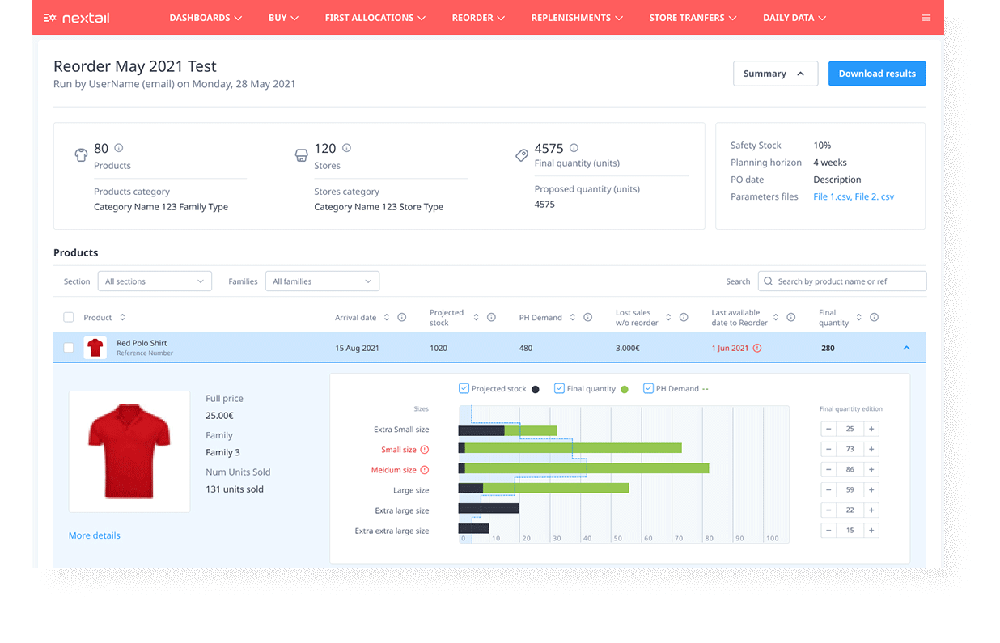This screenshot has width=1000, height=643.
Task: Toggle the PH Demand checkbox off
Action: click(x=647, y=387)
